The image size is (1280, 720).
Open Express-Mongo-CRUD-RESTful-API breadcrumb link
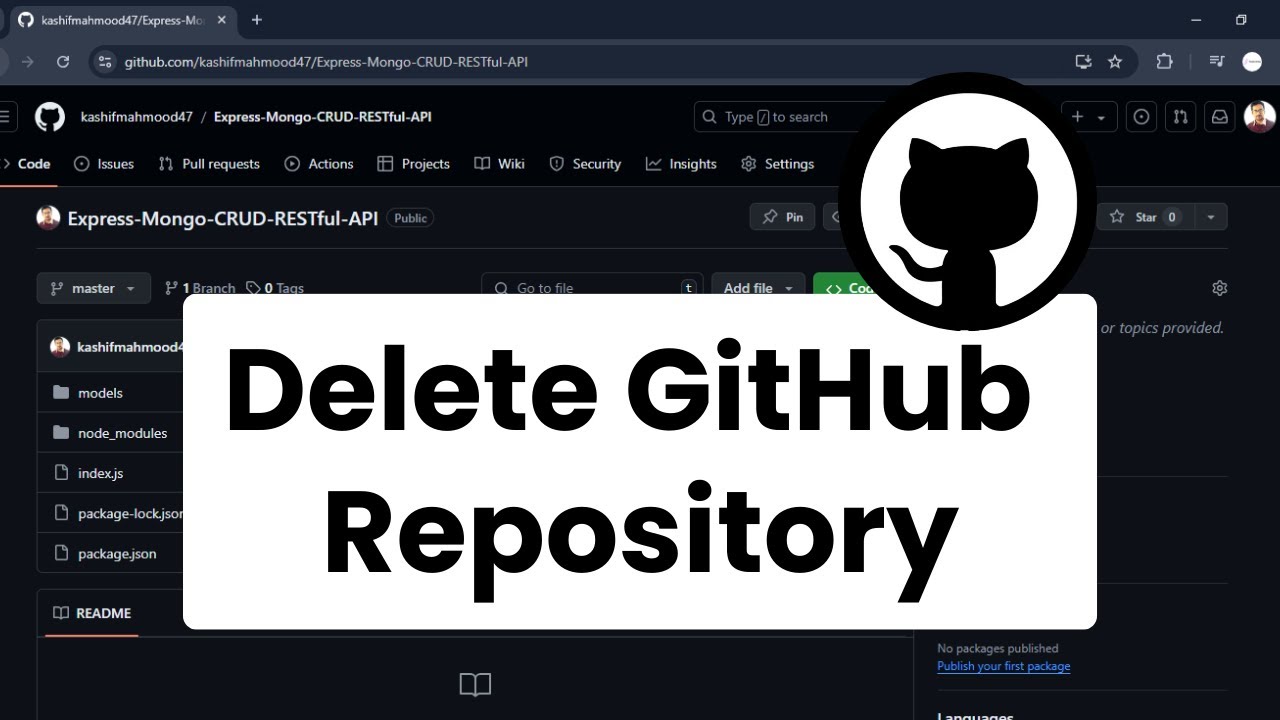coord(323,117)
